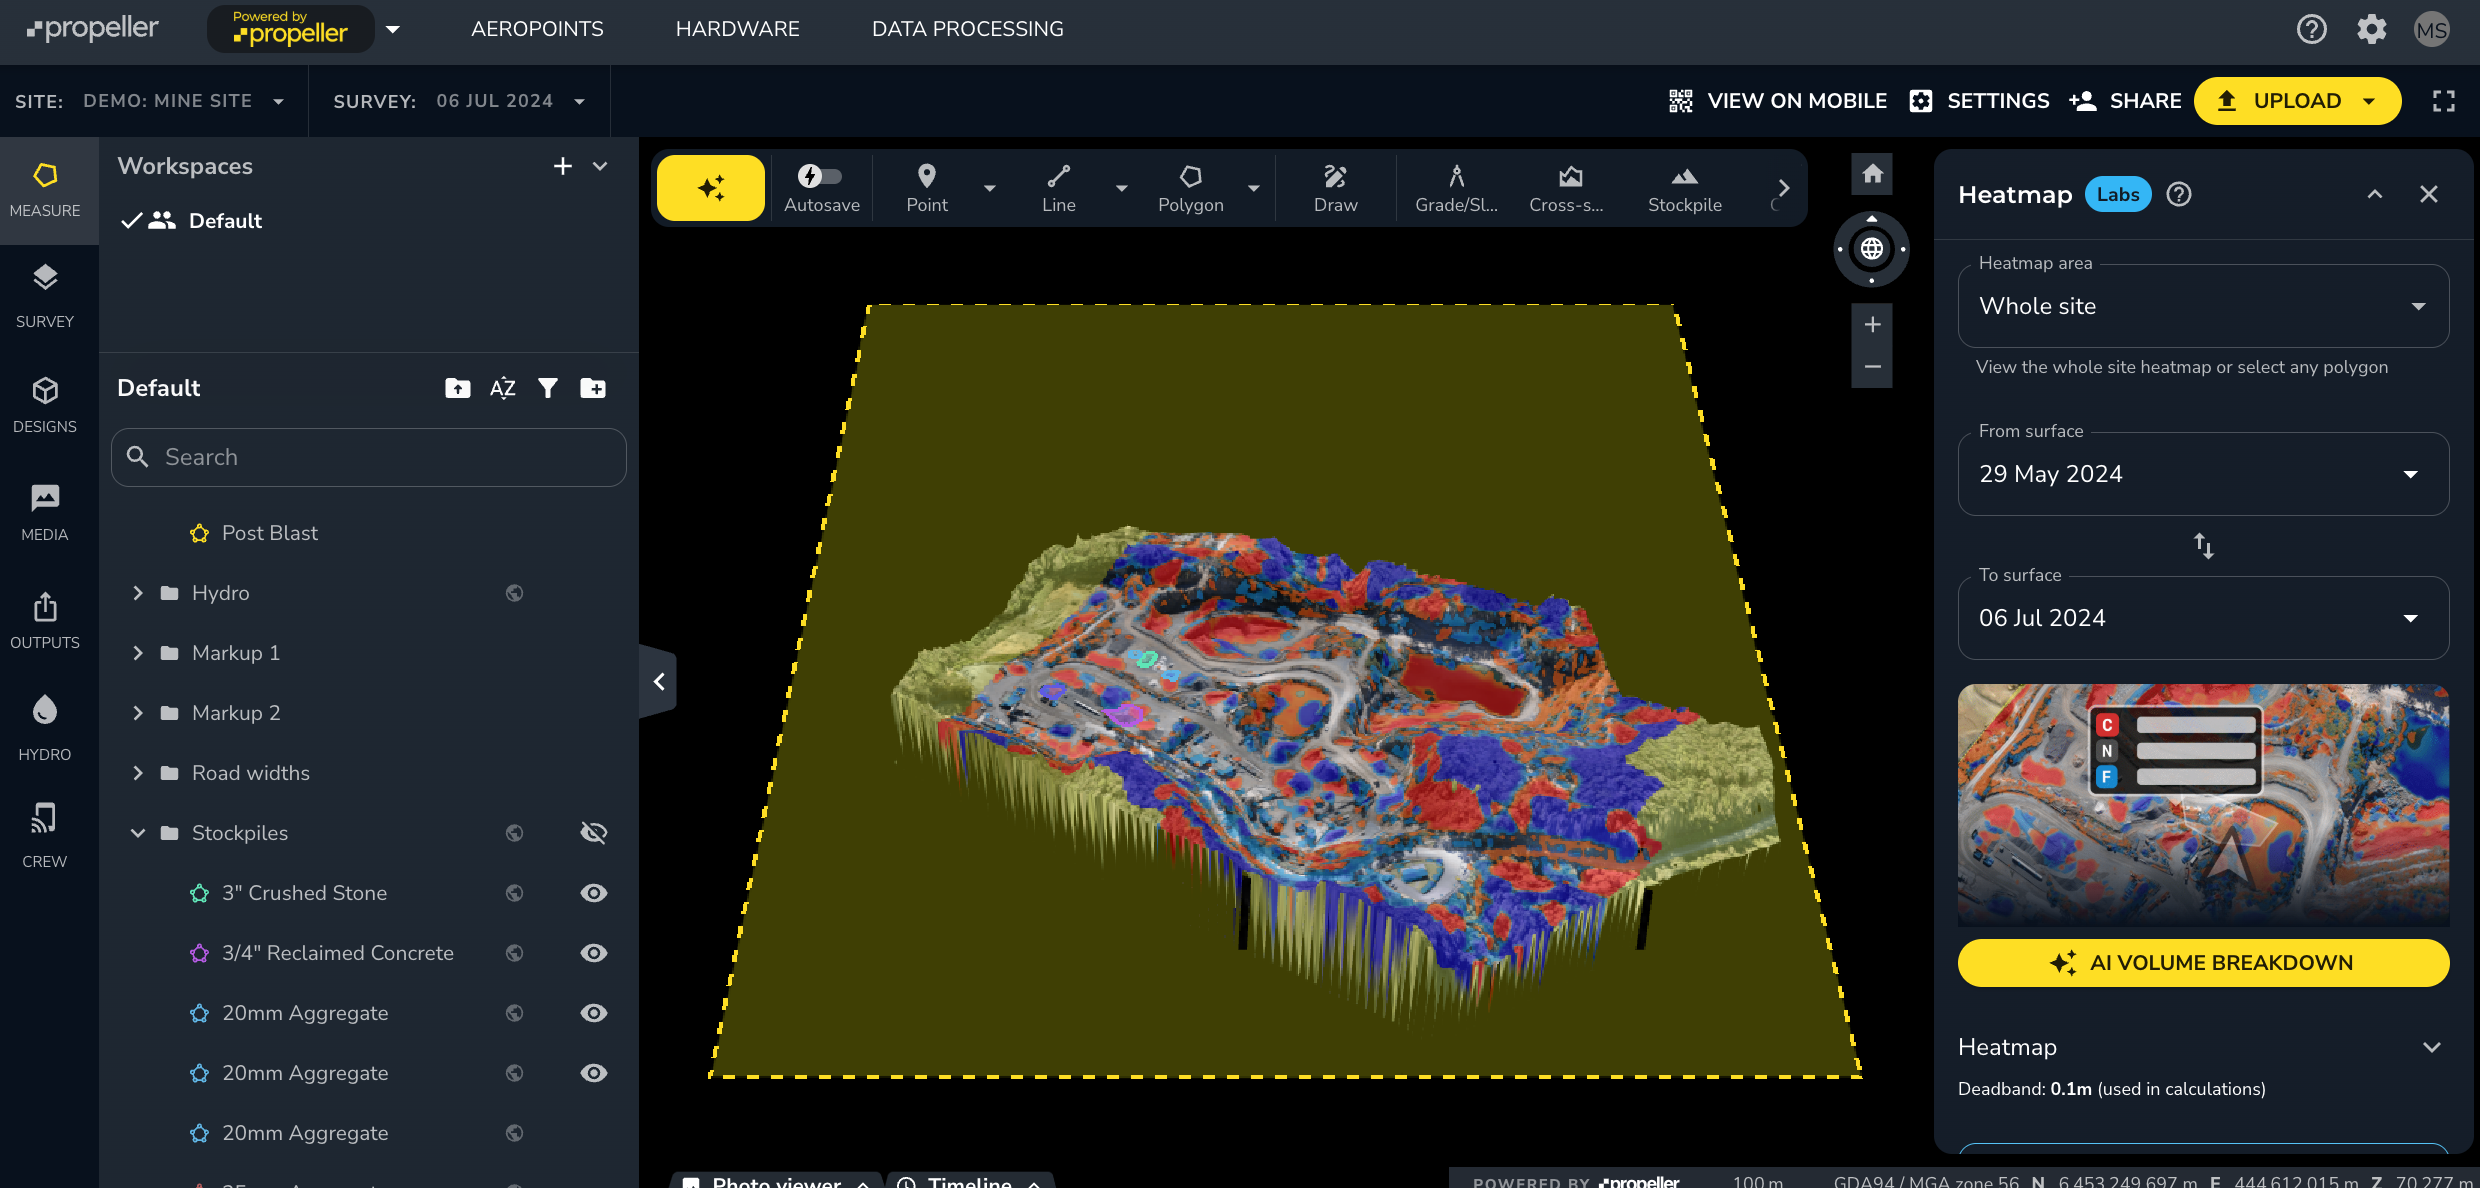Zoom in on the map
2480x1188 pixels.
(1872, 324)
